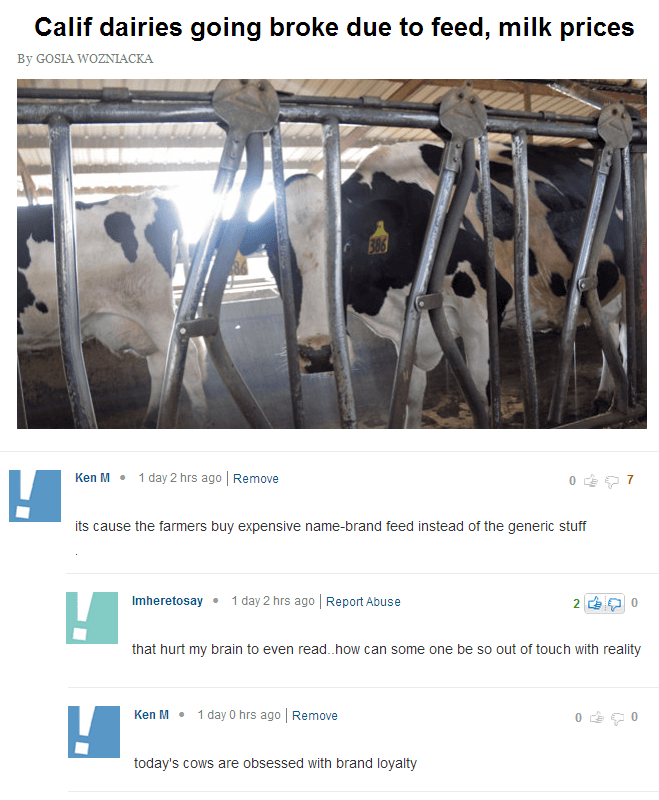Open Imheretosay username profile
659x800 pixels.
pos(167,601)
